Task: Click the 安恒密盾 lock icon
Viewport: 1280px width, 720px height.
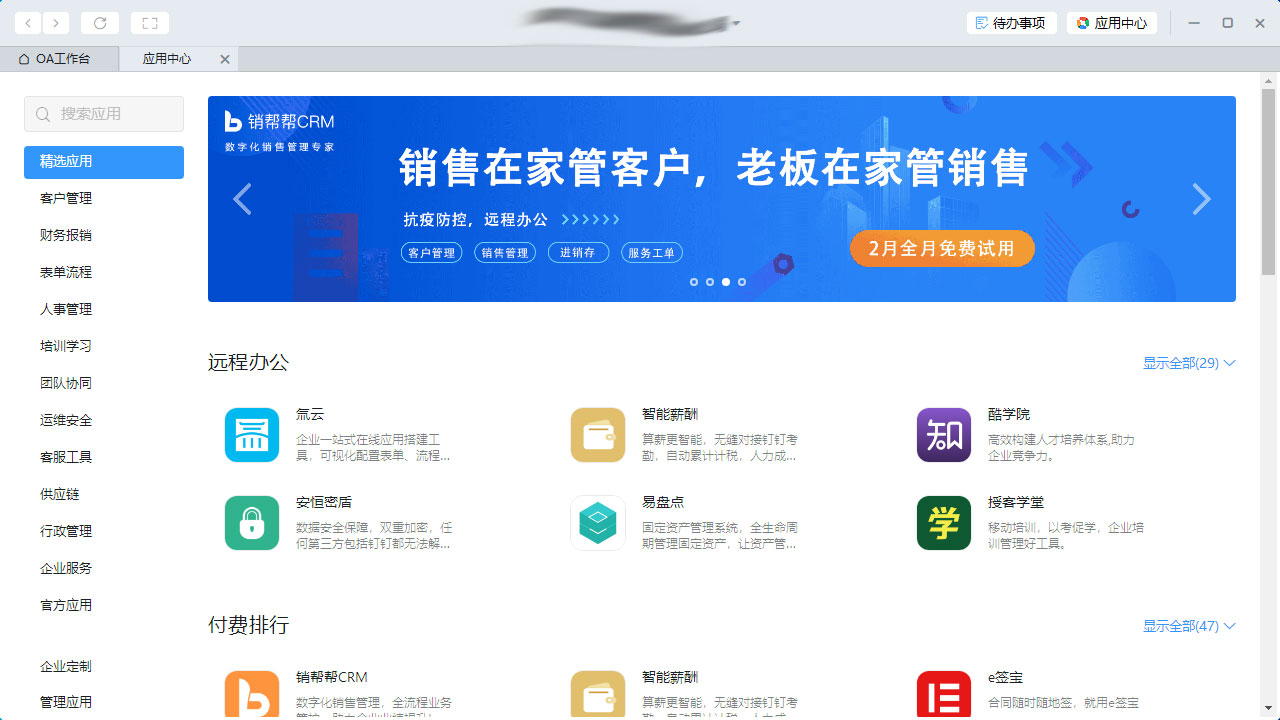Action: [251, 523]
